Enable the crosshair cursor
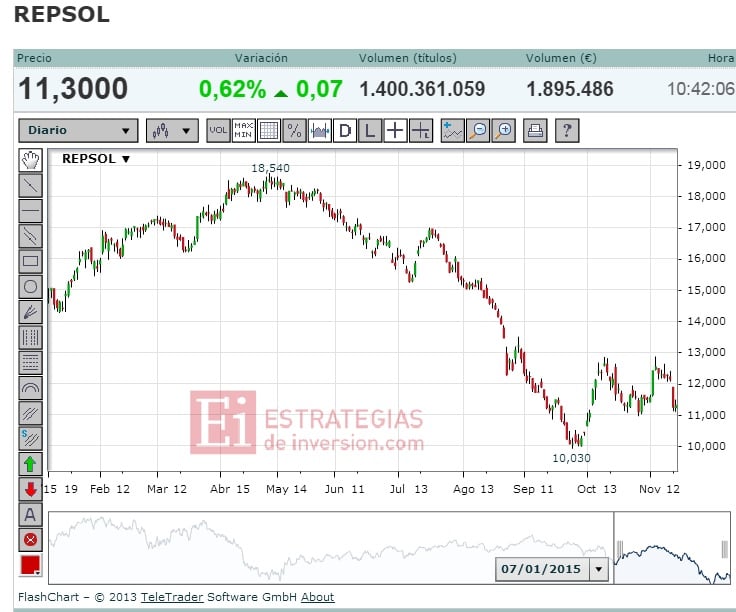The image size is (736, 612). coord(396,130)
